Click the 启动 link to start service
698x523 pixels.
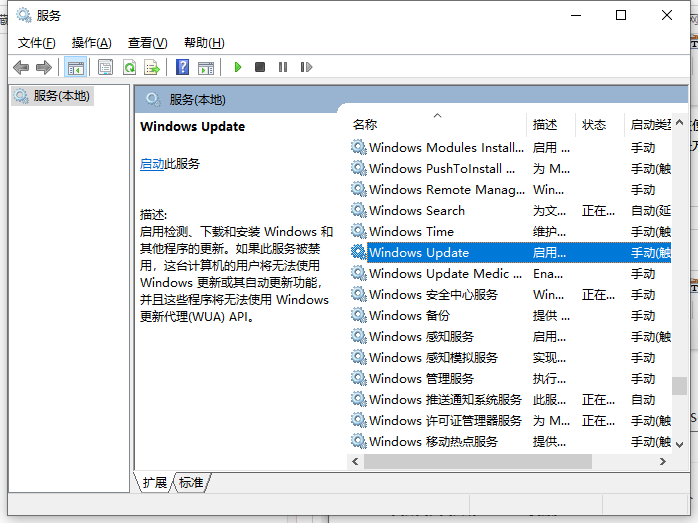tap(152, 163)
